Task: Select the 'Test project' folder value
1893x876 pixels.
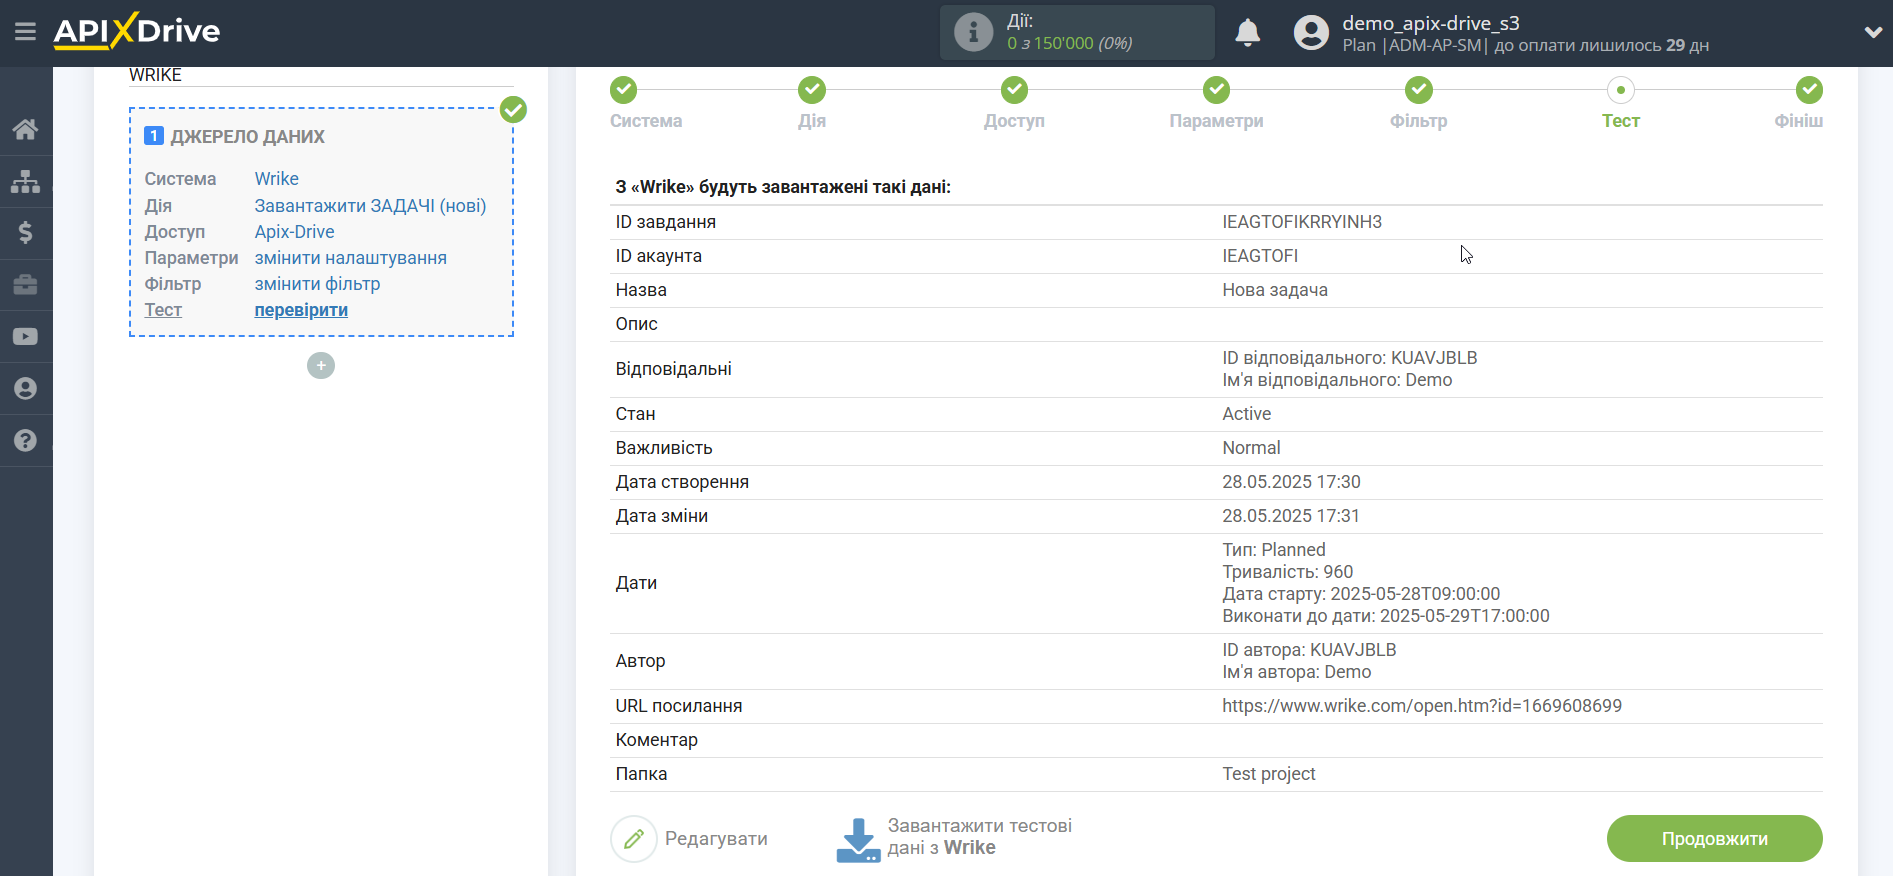Action: 1268,774
